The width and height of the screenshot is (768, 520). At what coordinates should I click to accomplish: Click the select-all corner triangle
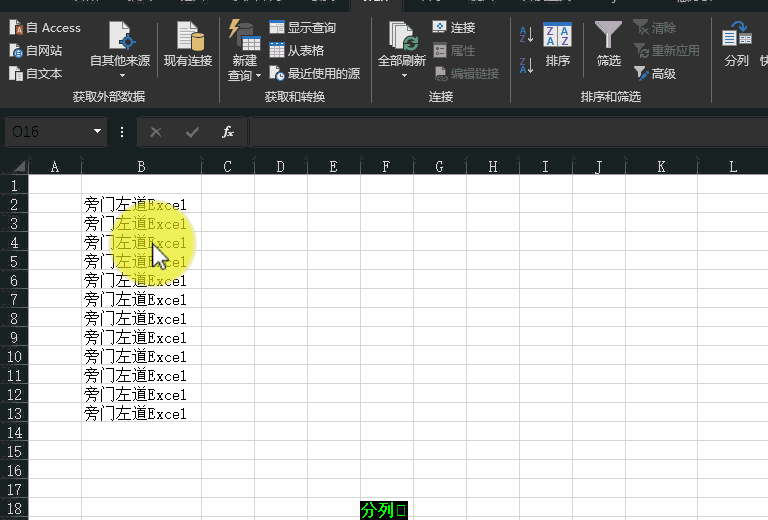coord(18,166)
